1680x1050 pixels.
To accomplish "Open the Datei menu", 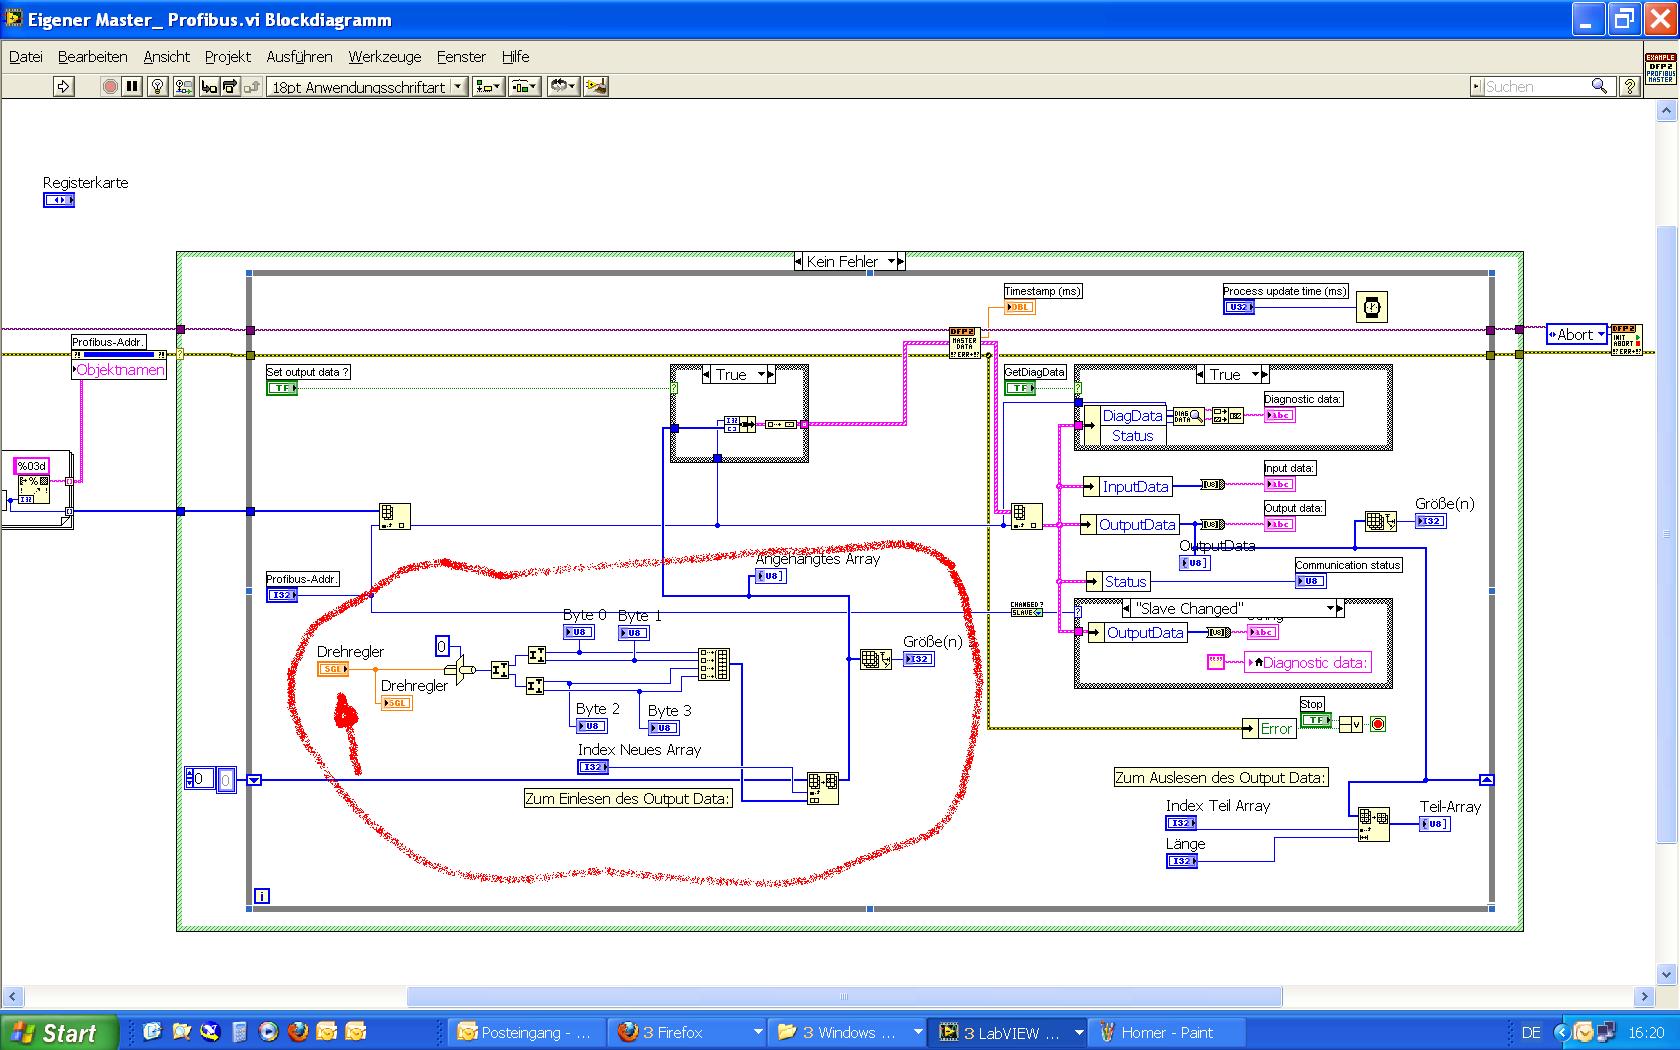I will pyautogui.click(x=26, y=57).
